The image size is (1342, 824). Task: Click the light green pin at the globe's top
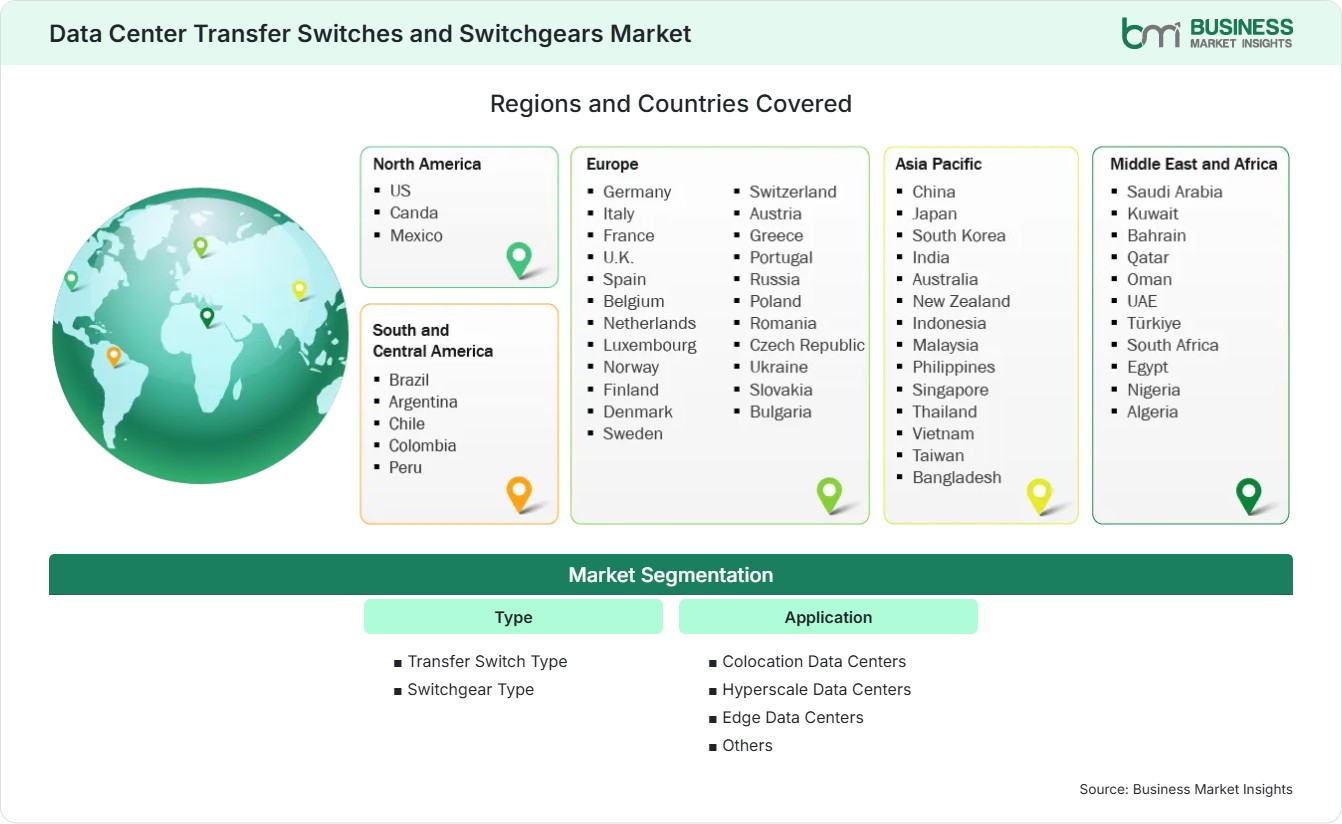point(200,246)
